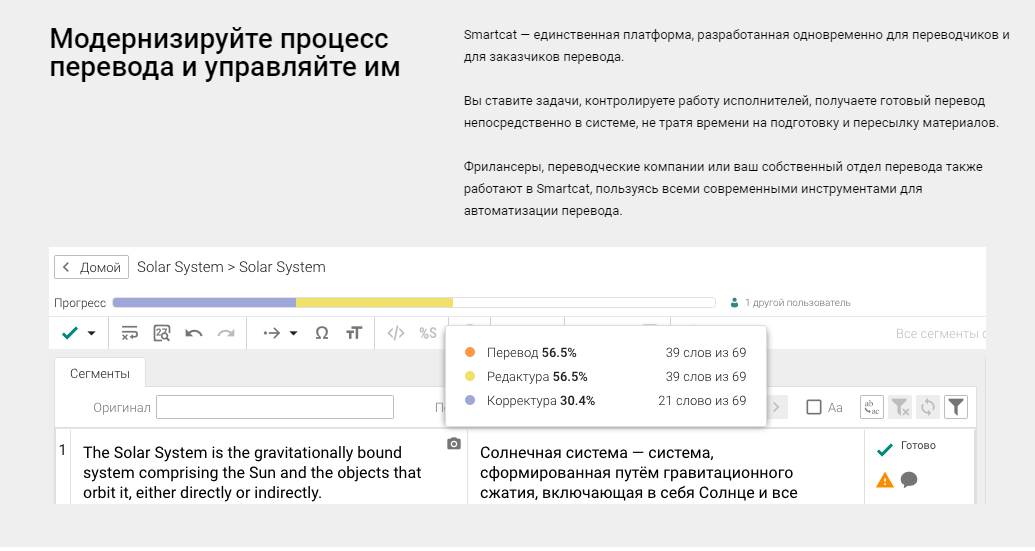Open the Сегменты tab

(x=100, y=373)
